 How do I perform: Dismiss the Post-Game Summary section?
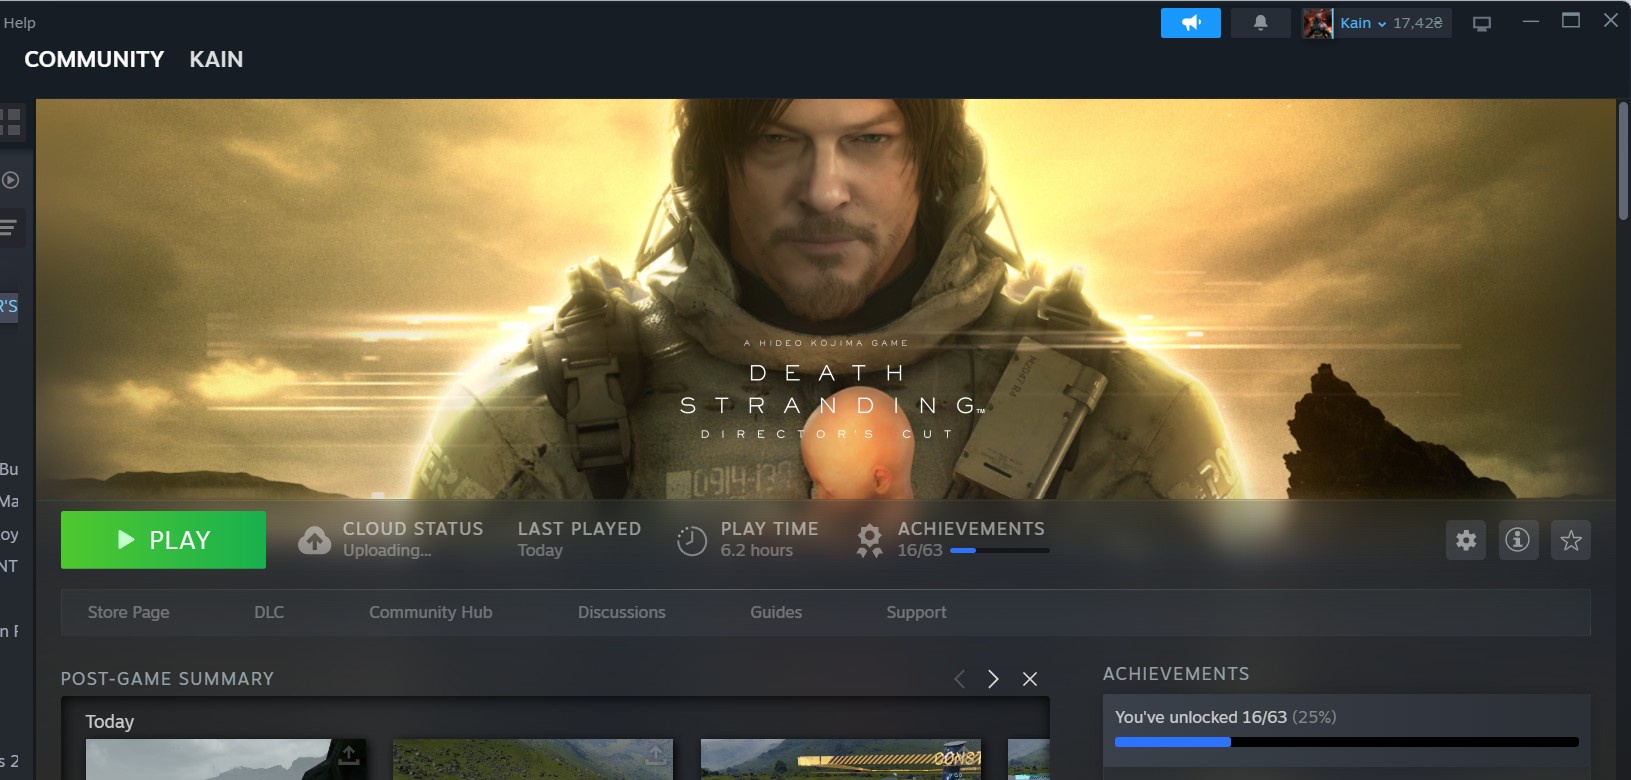click(x=1030, y=679)
